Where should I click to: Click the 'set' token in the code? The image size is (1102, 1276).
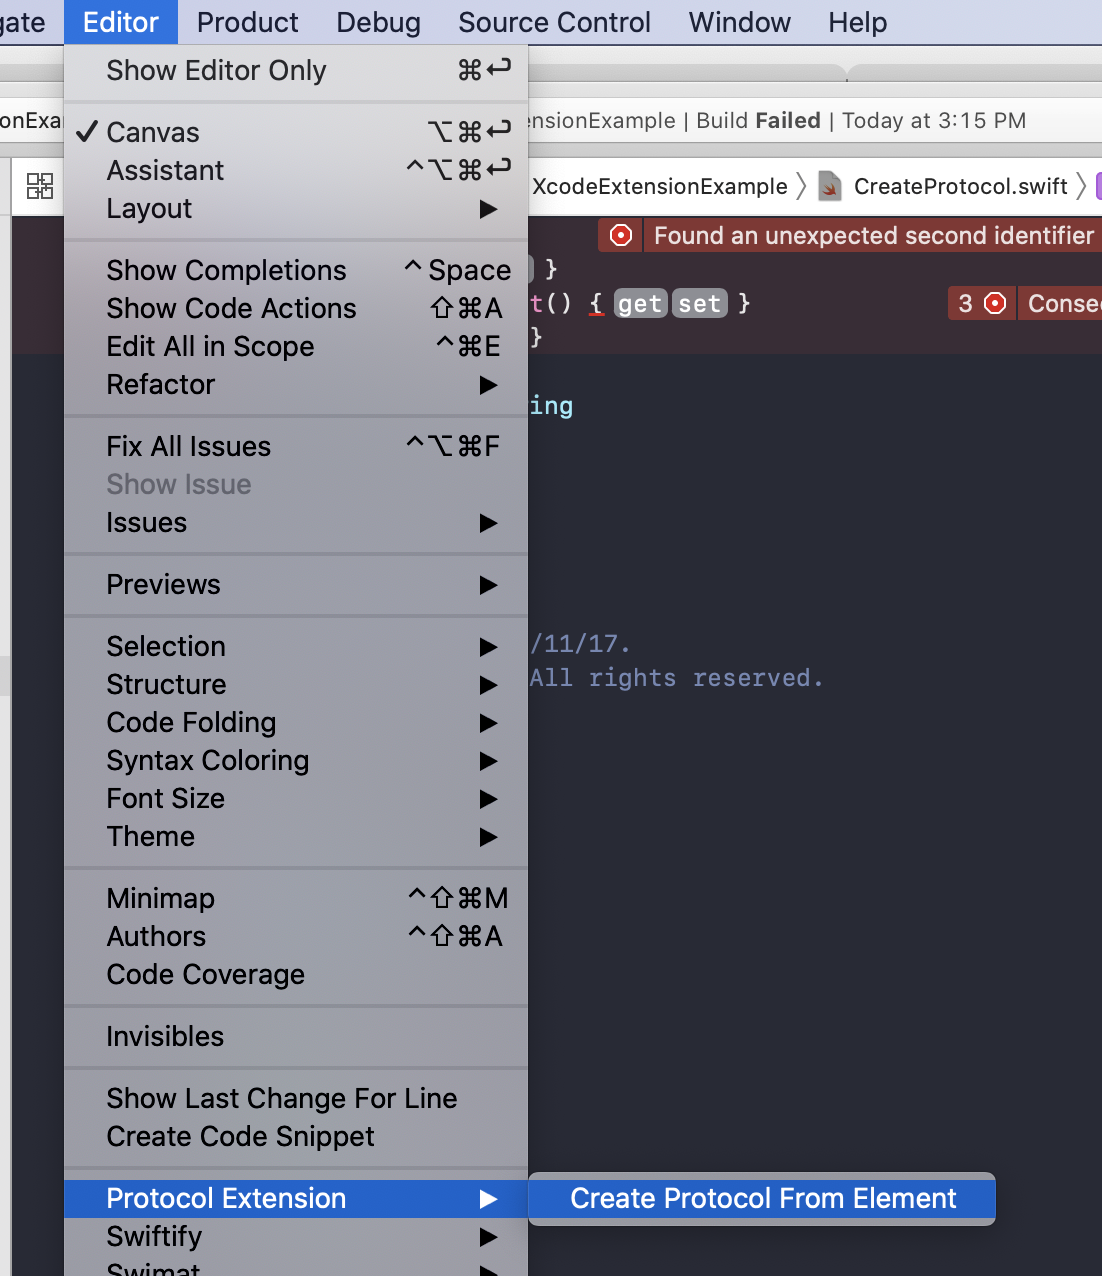tap(700, 304)
